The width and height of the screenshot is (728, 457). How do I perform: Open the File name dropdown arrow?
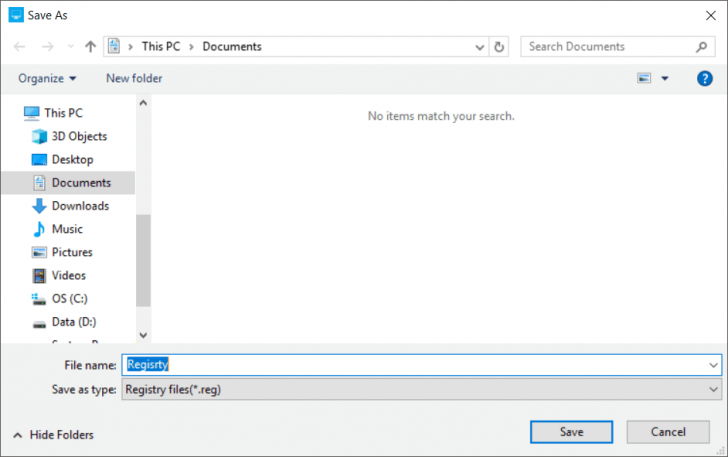tap(714, 365)
